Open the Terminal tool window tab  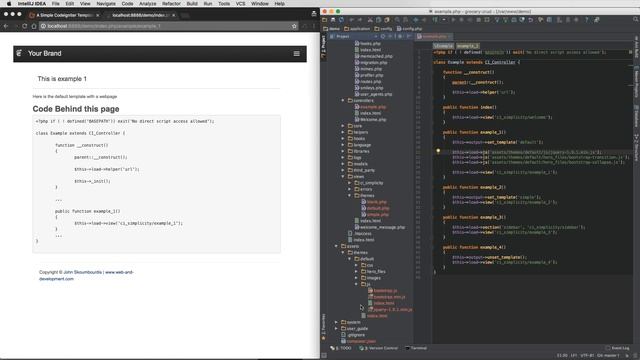click(x=416, y=348)
